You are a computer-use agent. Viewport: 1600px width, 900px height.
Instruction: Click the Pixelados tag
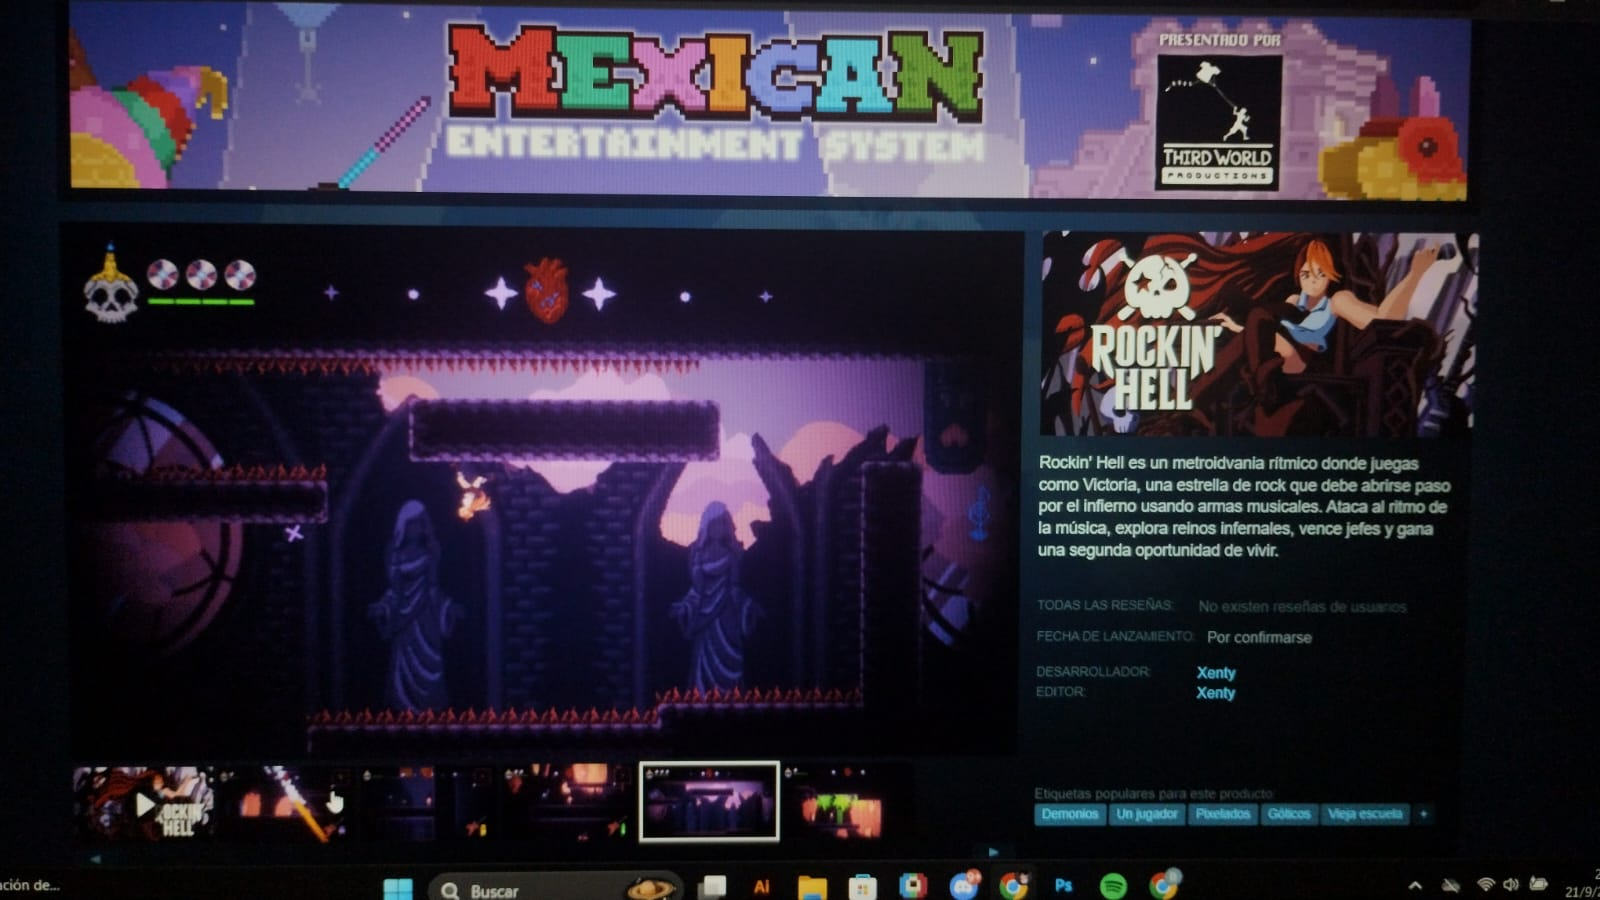1223,814
